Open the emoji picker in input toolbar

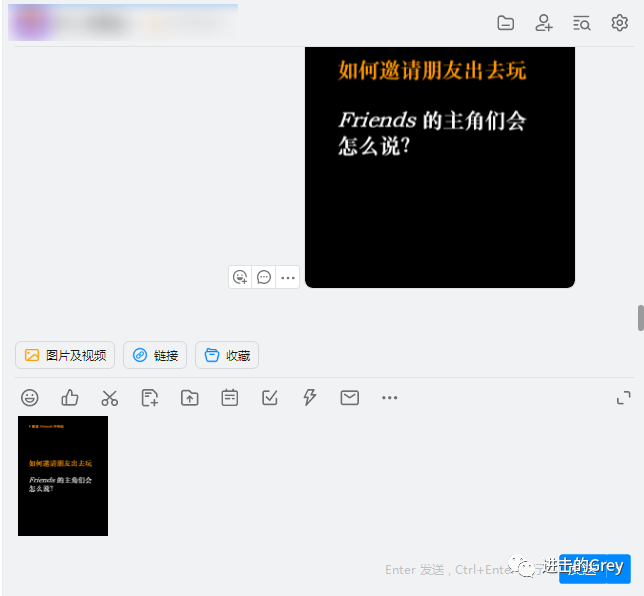pos(30,398)
